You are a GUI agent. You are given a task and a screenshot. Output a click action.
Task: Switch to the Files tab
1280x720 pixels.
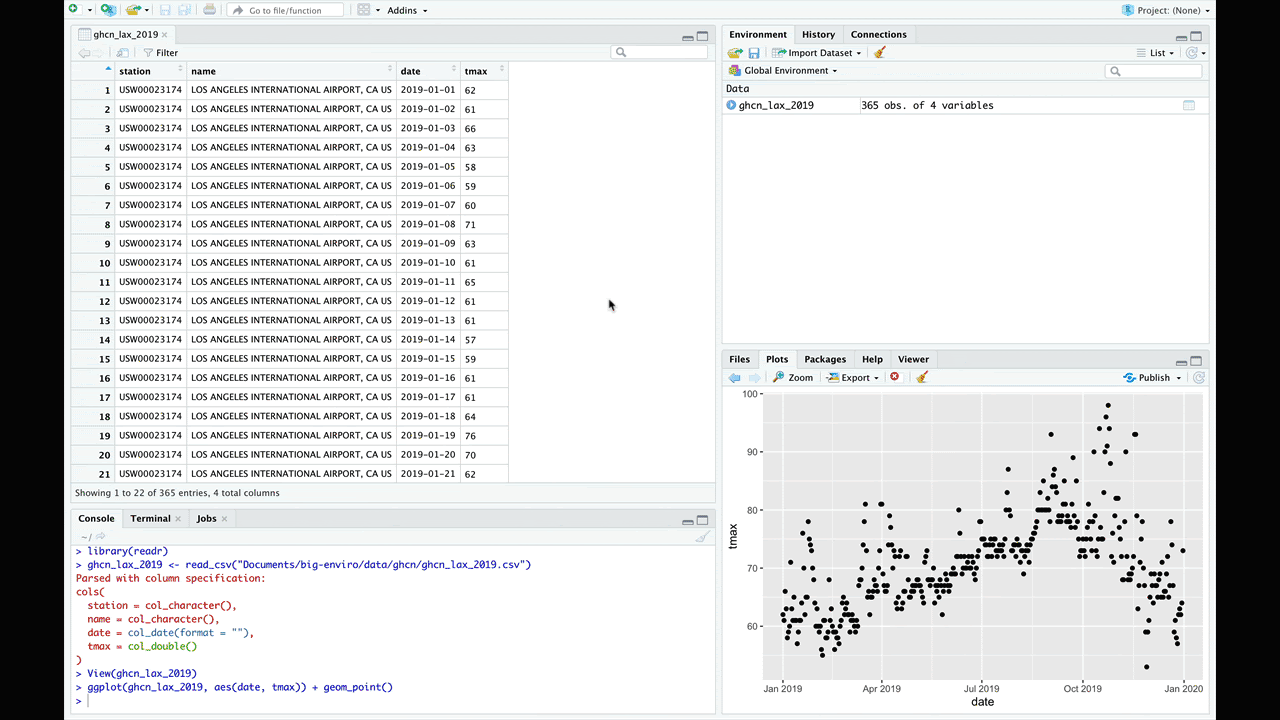(739, 359)
